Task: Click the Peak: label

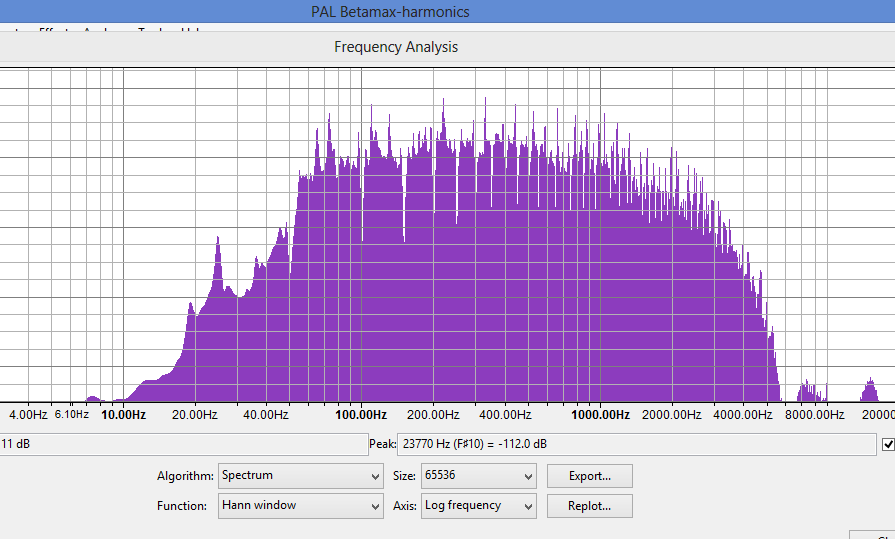Action: click(x=382, y=444)
